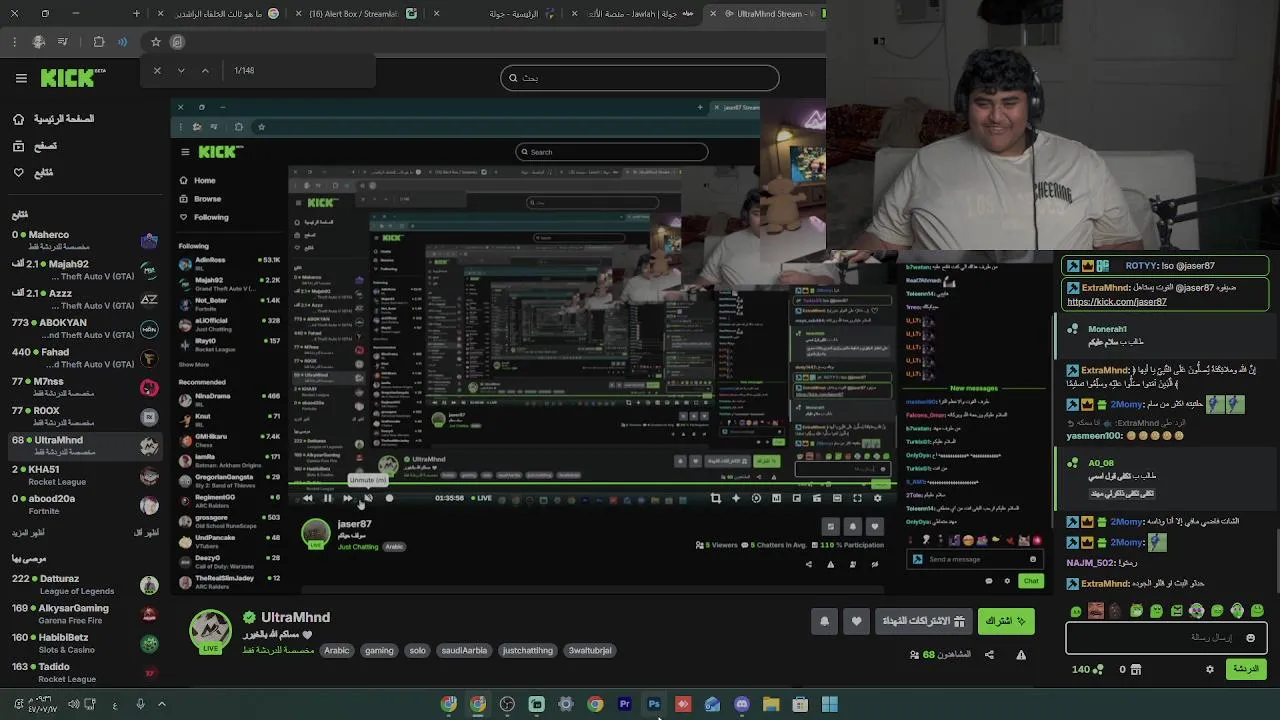The image size is (1280, 720).
Task: Close the find-in-page bar
Action: (x=157, y=70)
